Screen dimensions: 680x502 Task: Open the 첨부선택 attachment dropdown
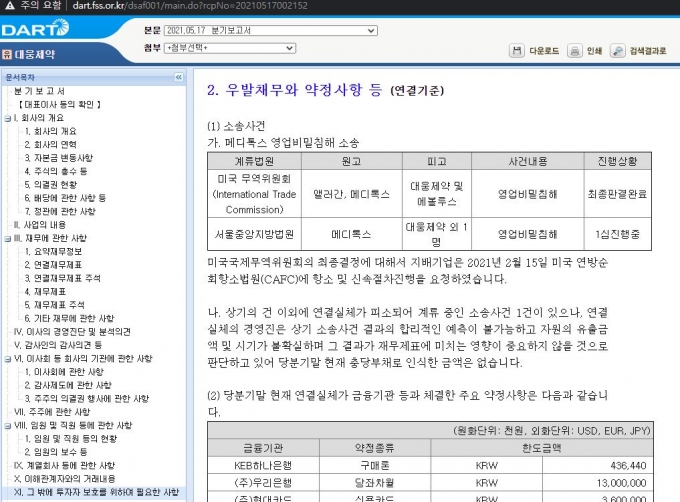point(230,48)
